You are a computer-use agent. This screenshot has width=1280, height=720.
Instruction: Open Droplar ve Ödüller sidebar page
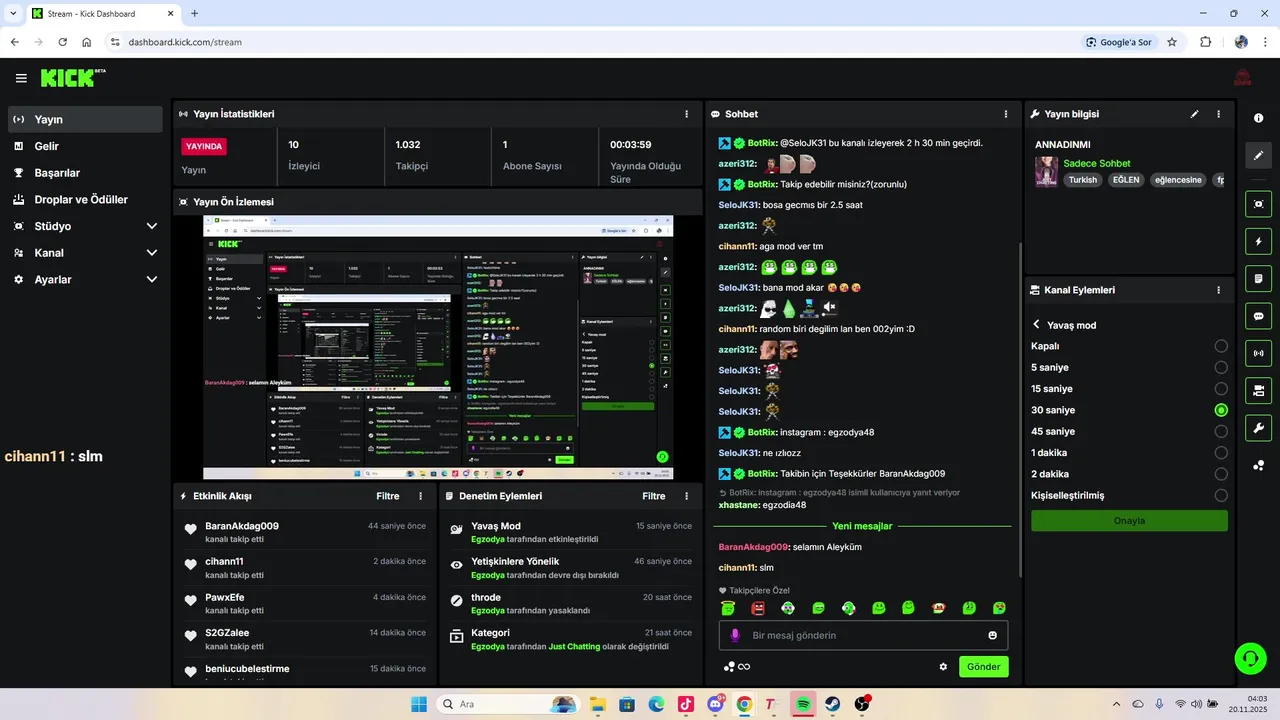(x=85, y=199)
